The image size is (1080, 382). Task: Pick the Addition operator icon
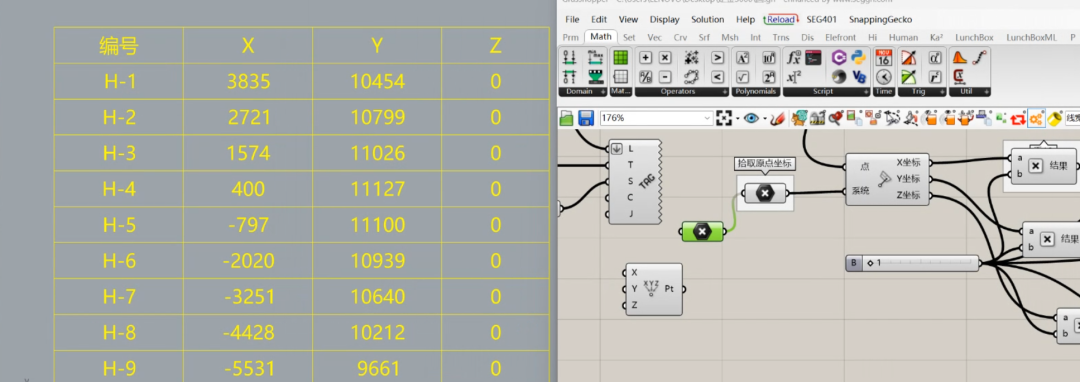645,58
